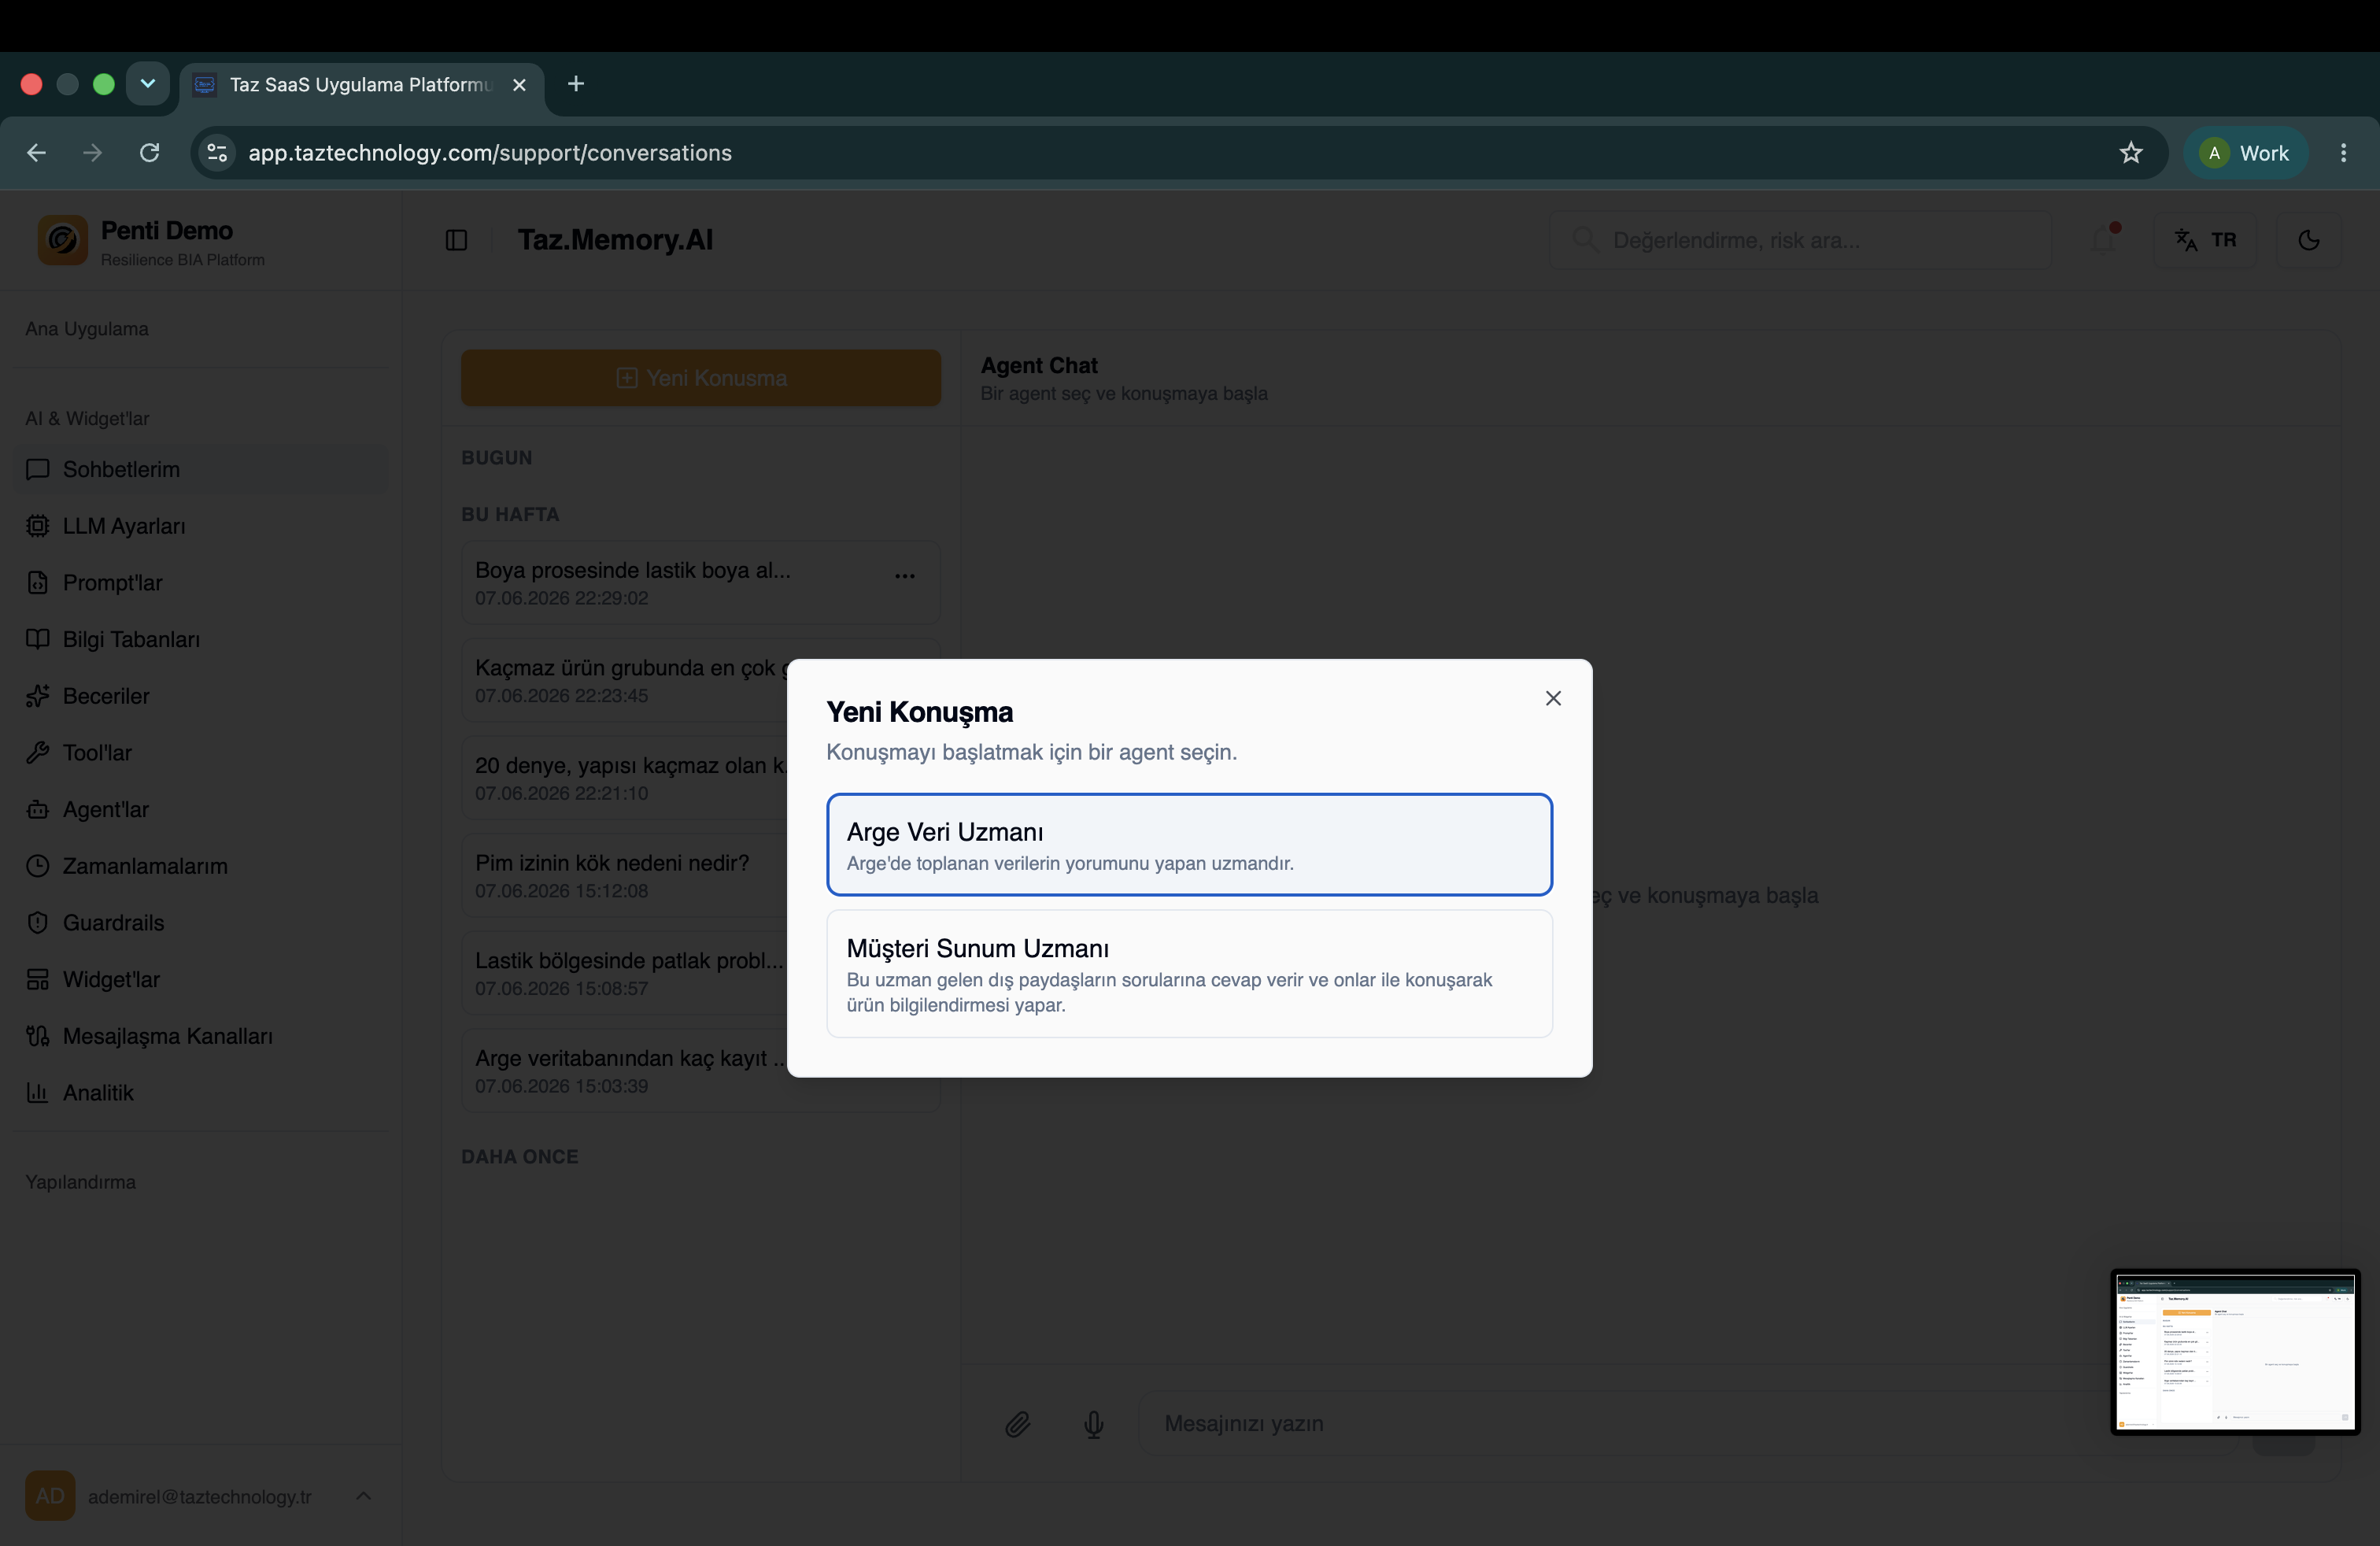Click the Yeni Konusma button

pyautogui.click(x=700, y=378)
